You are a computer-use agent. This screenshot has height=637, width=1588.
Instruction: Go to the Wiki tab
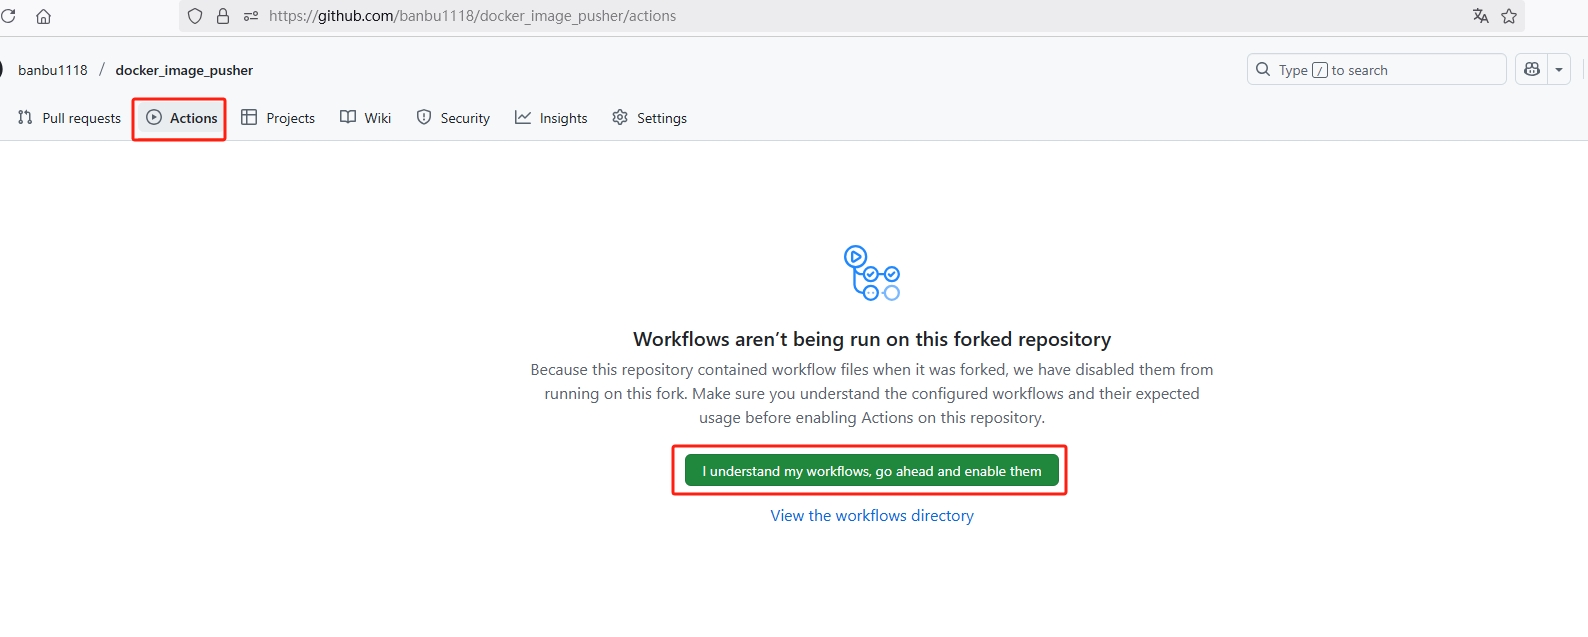click(366, 118)
